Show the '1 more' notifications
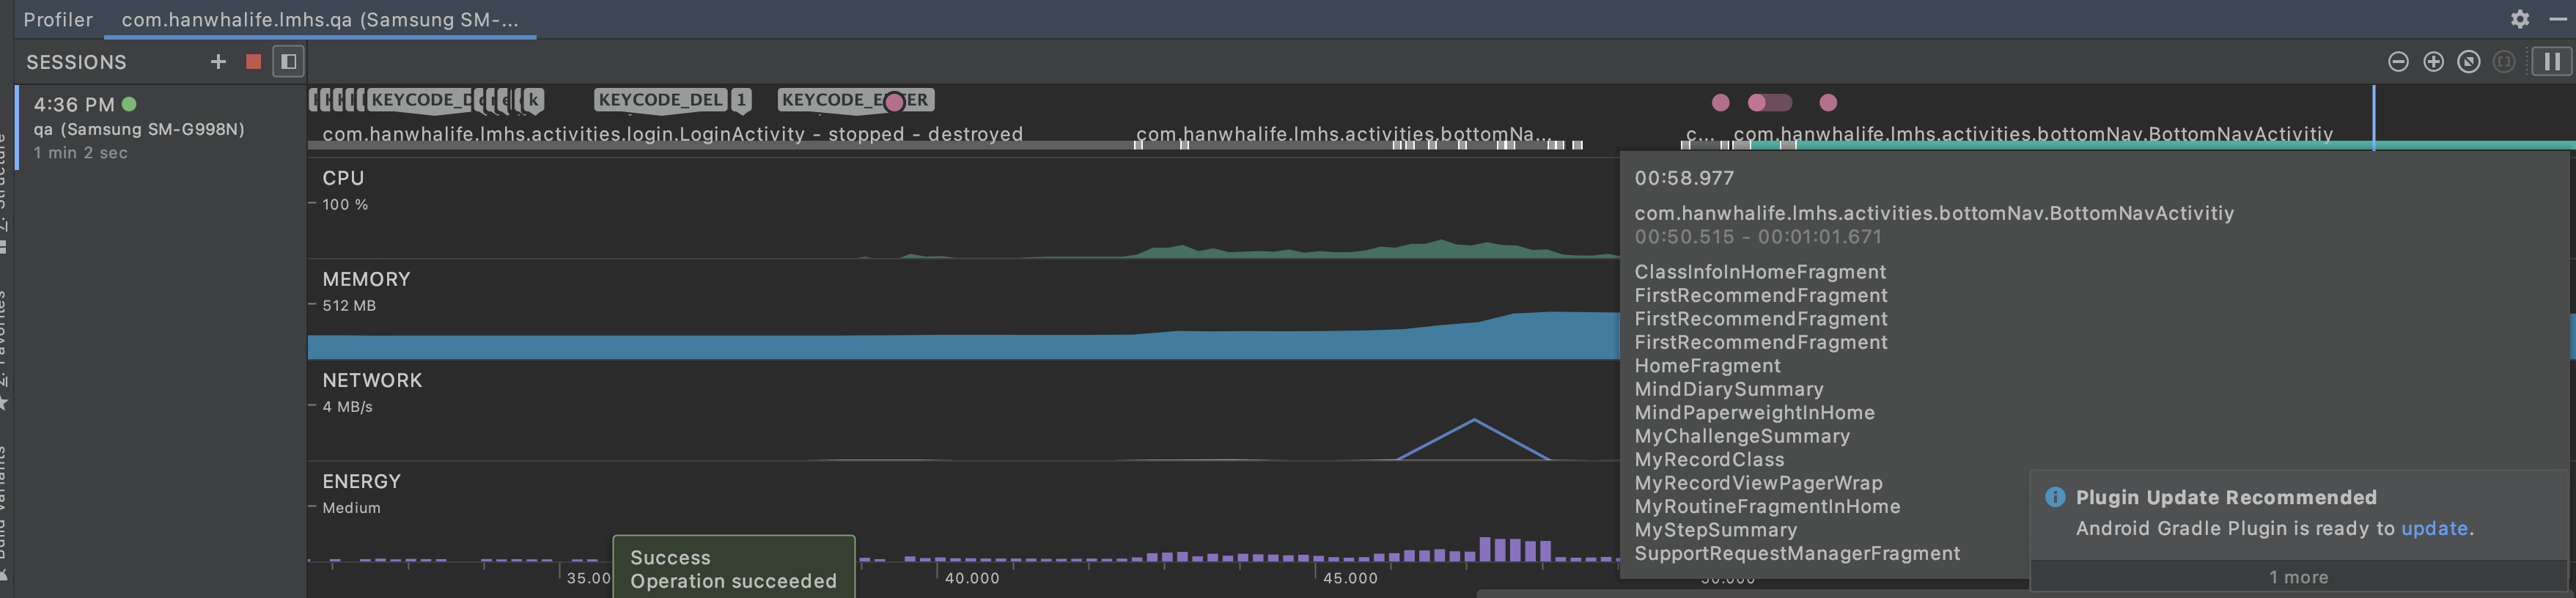This screenshot has height=598, width=2576. [2298, 577]
